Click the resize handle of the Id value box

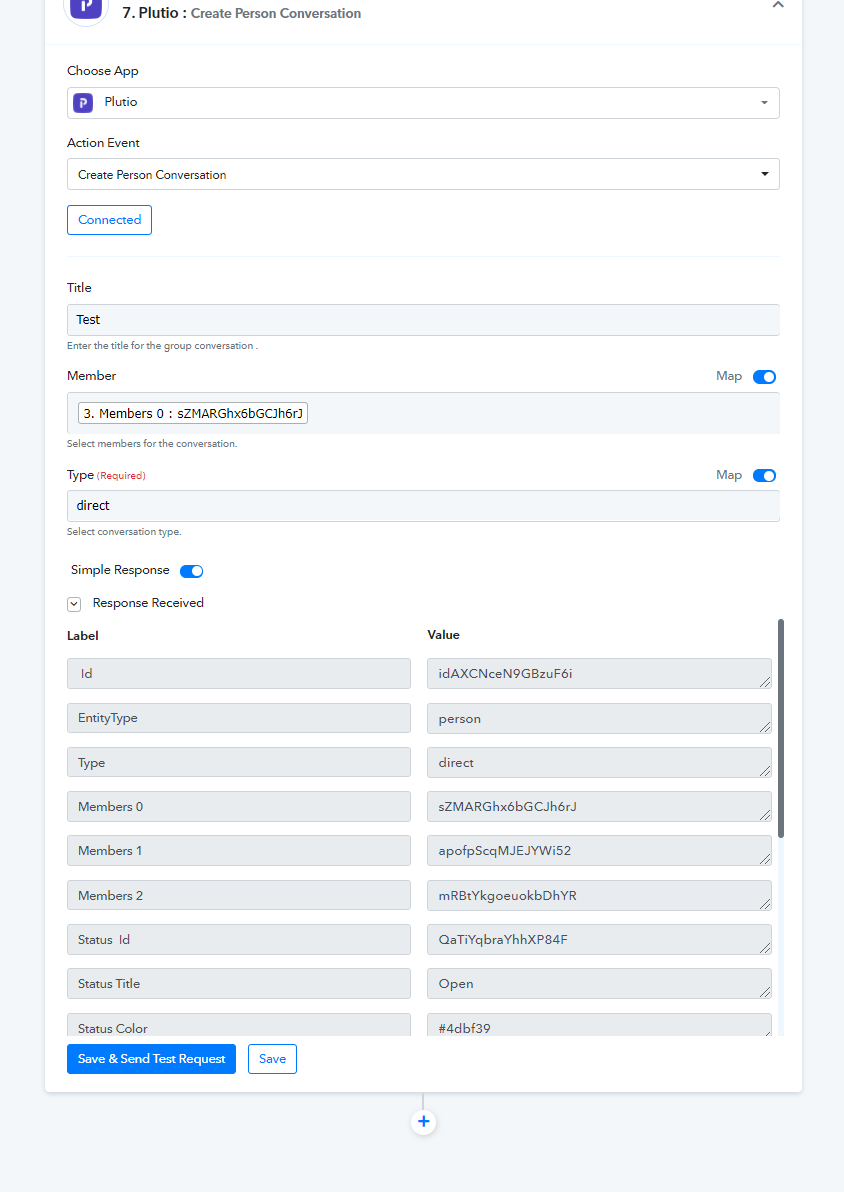(x=765, y=682)
